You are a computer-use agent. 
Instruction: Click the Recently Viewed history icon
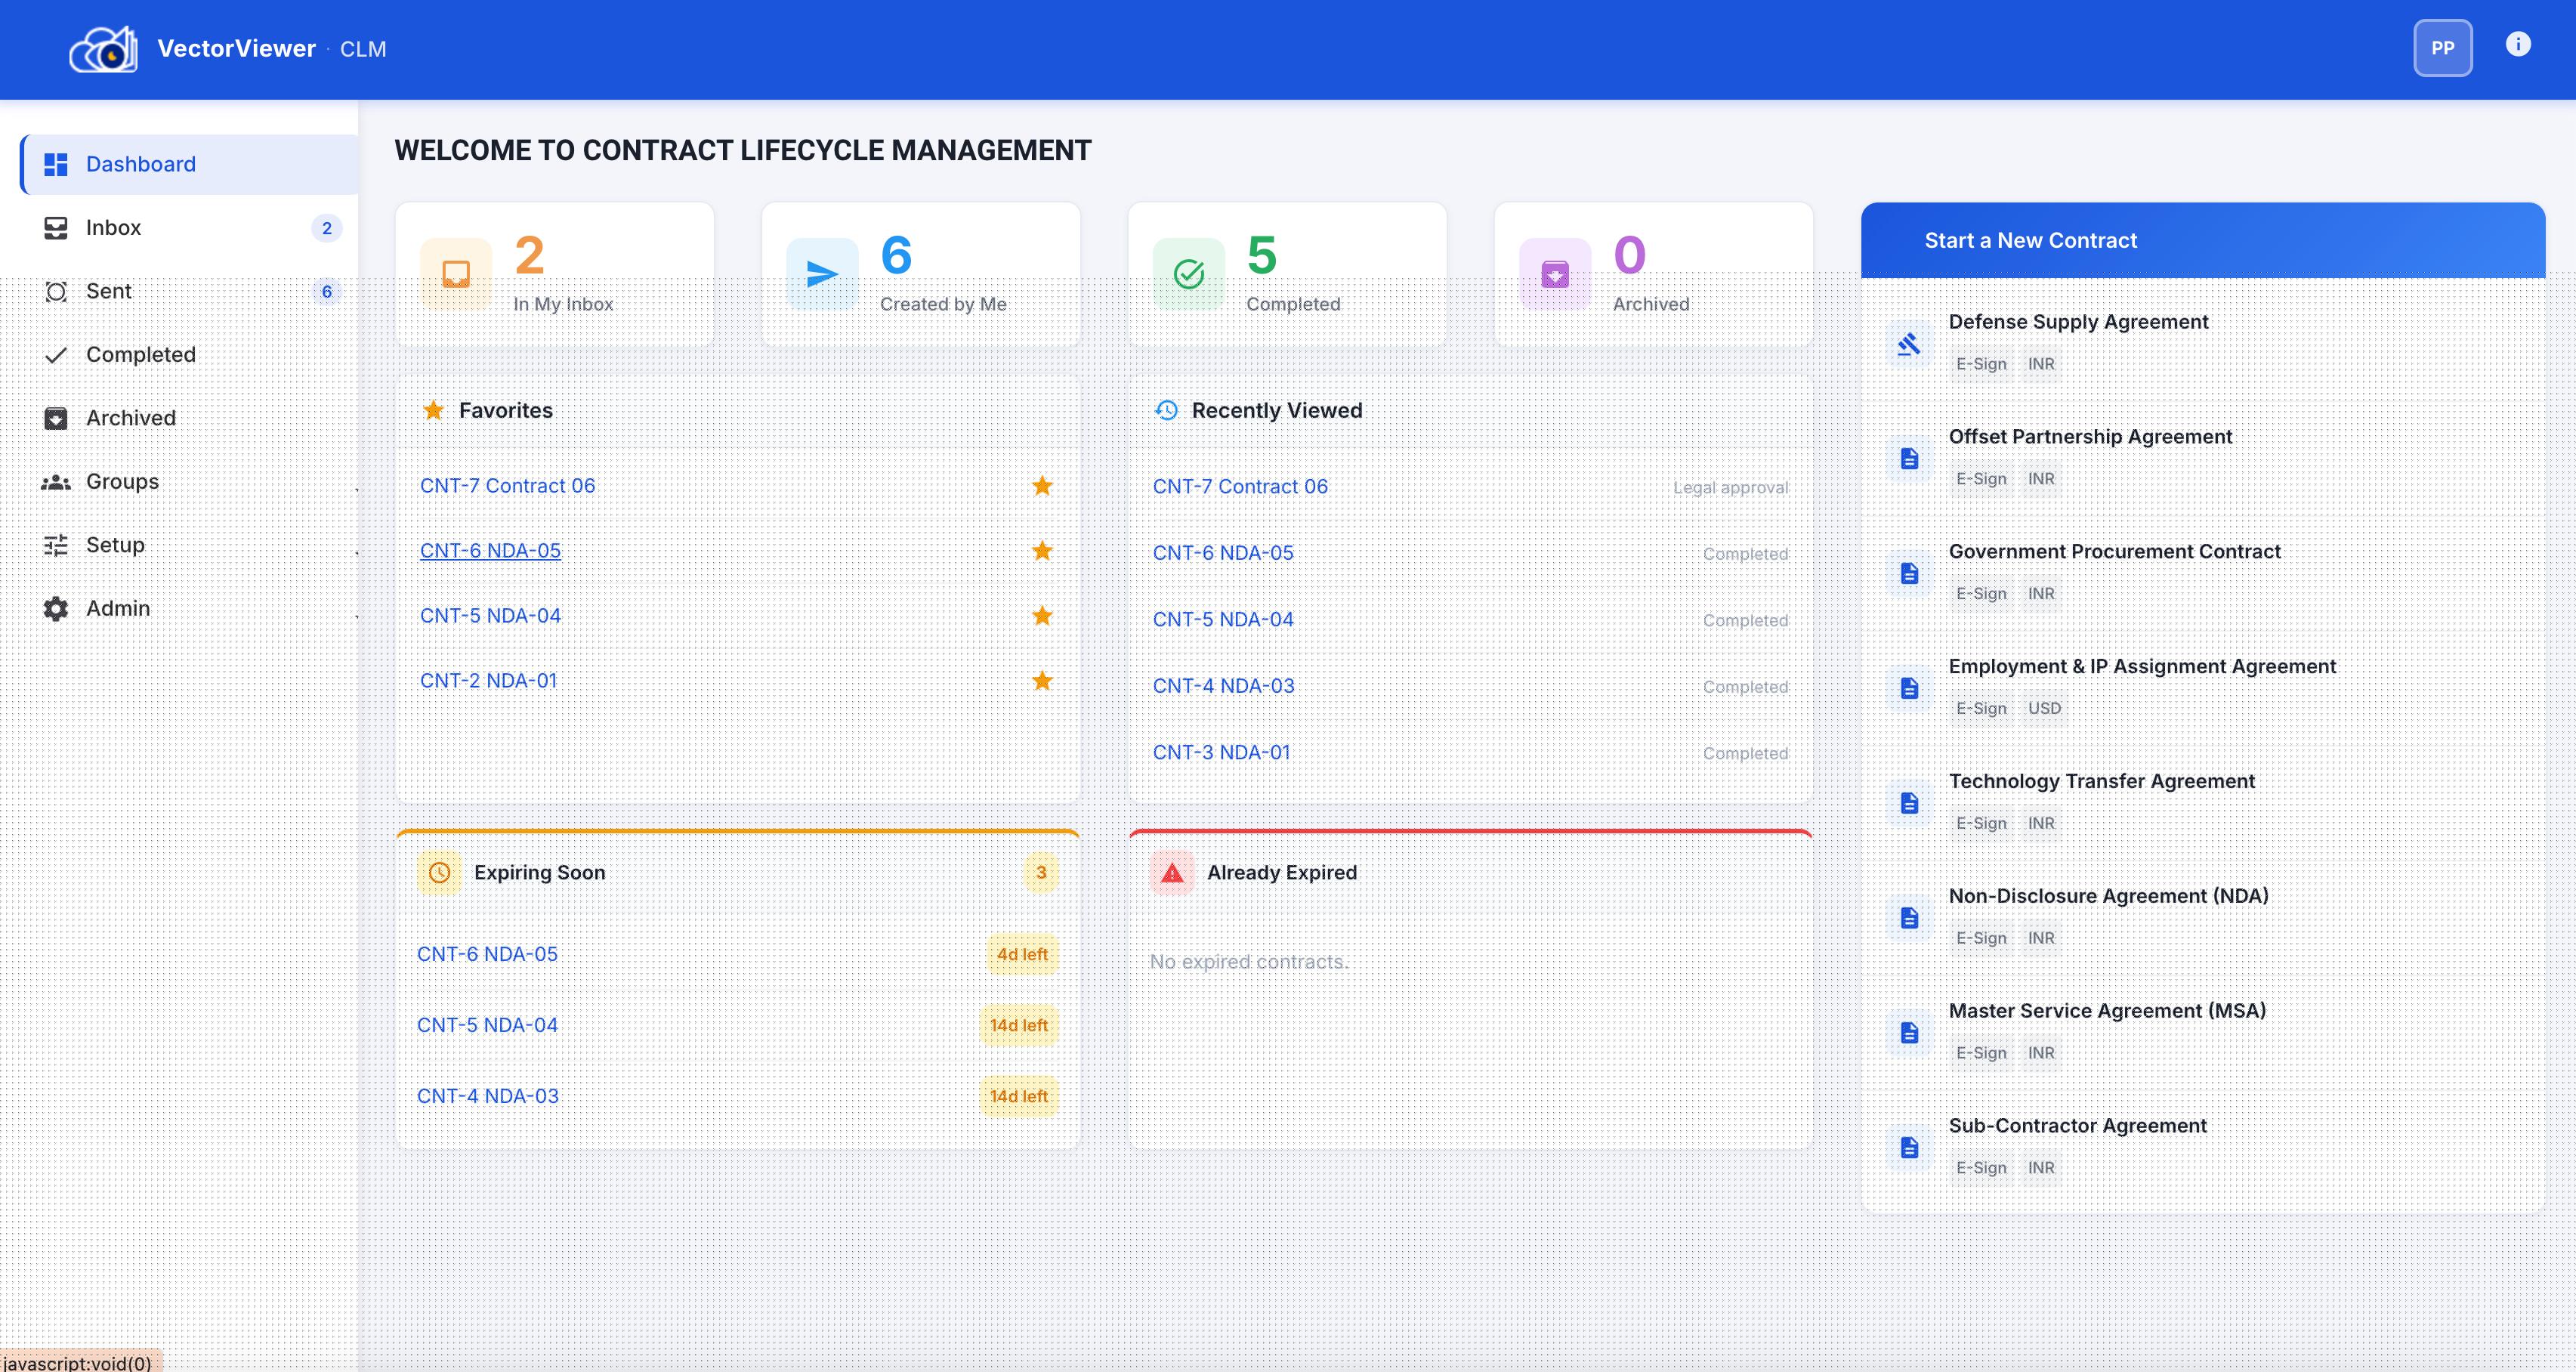point(1166,410)
